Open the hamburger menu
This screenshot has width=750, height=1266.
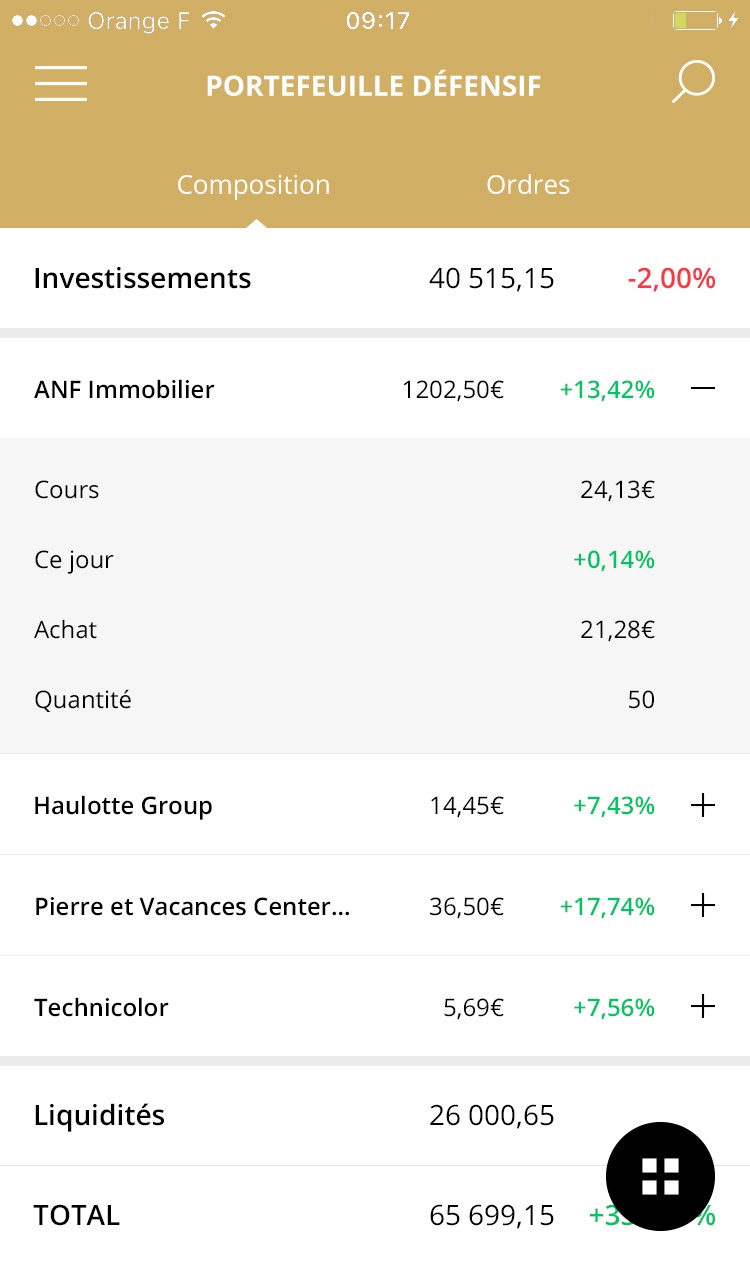point(61,84)
